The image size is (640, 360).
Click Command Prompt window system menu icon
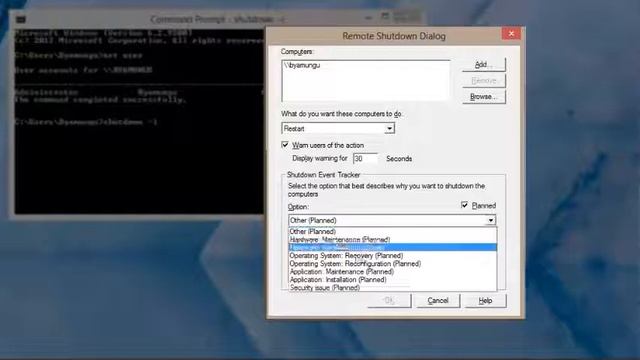pos(21,19)
